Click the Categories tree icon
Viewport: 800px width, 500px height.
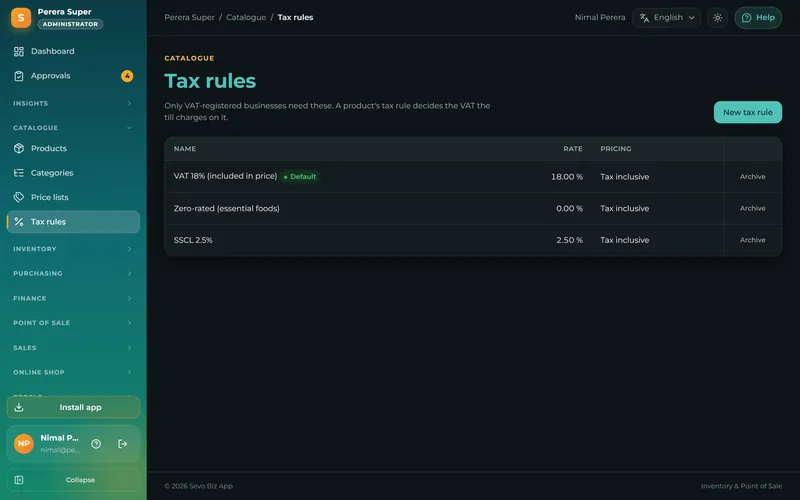[19, 173]
